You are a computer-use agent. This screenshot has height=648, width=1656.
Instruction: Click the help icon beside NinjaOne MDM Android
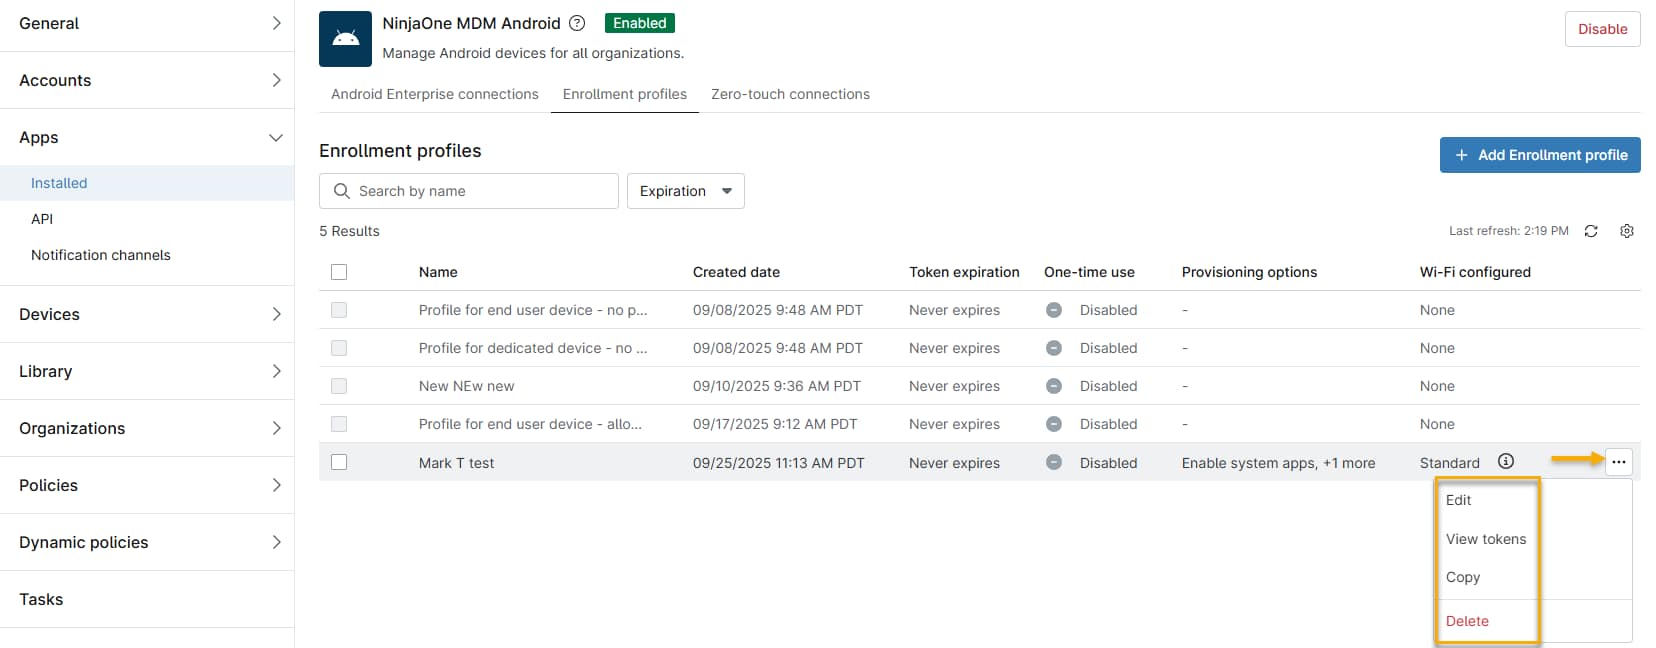[577, 23]
